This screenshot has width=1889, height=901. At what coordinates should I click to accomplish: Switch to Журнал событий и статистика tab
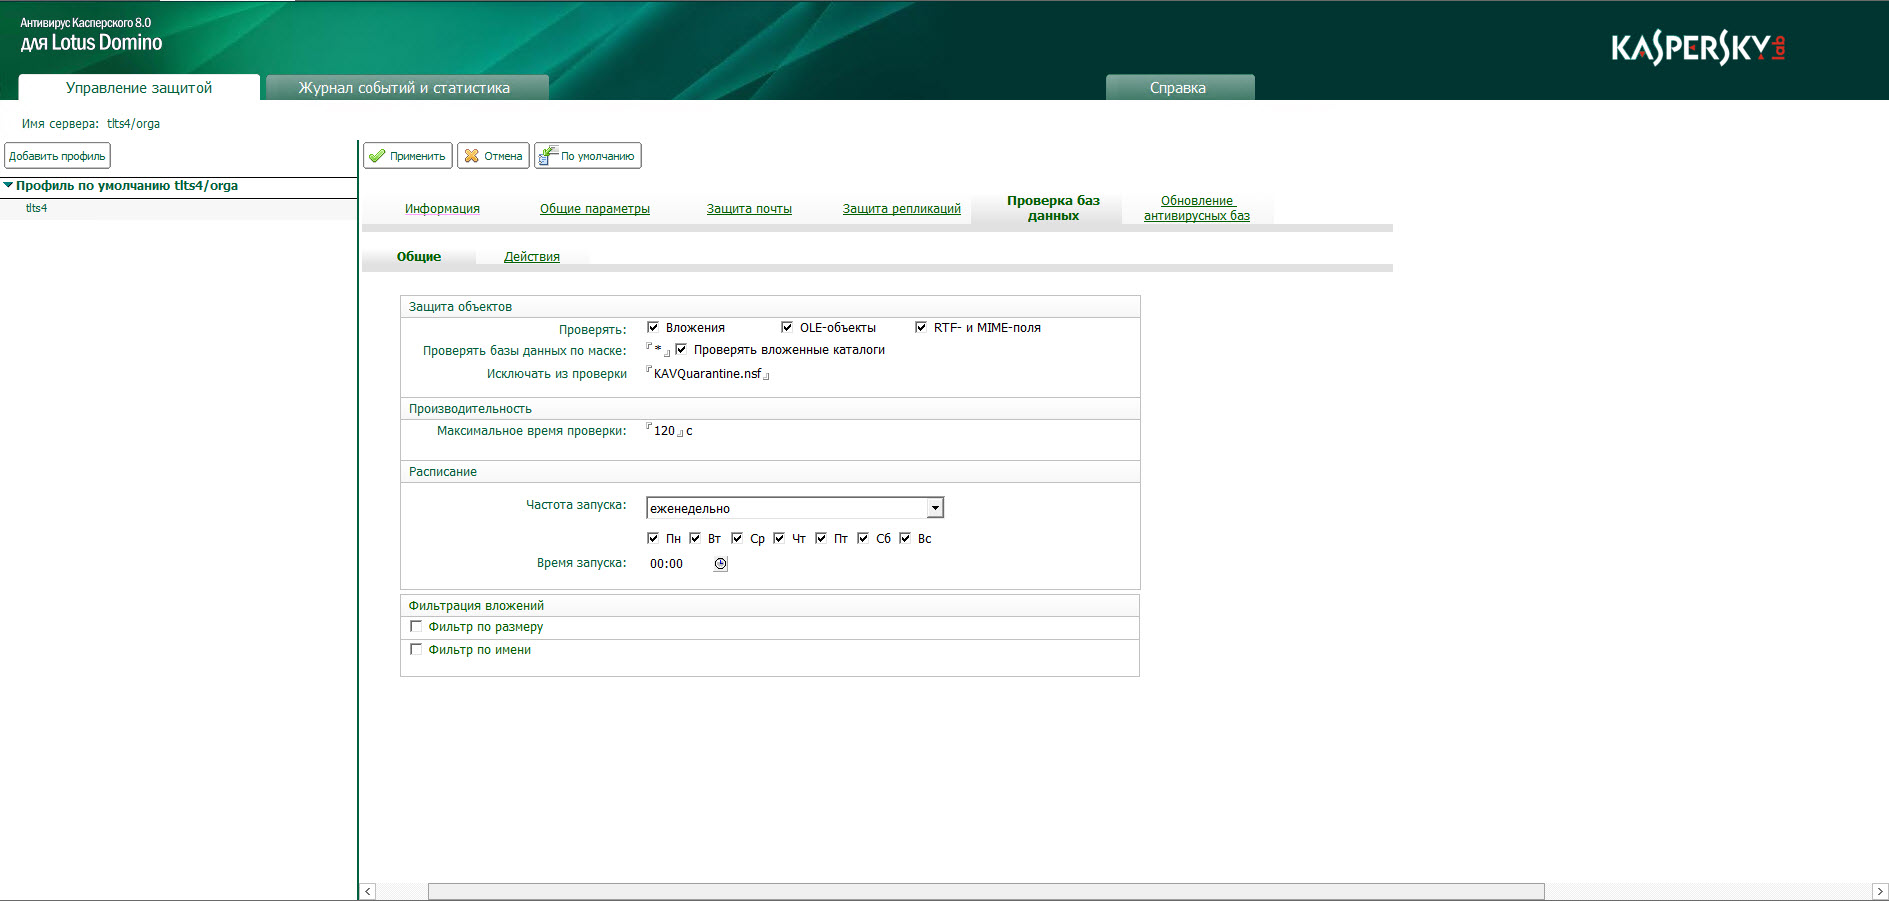[404, 88]
